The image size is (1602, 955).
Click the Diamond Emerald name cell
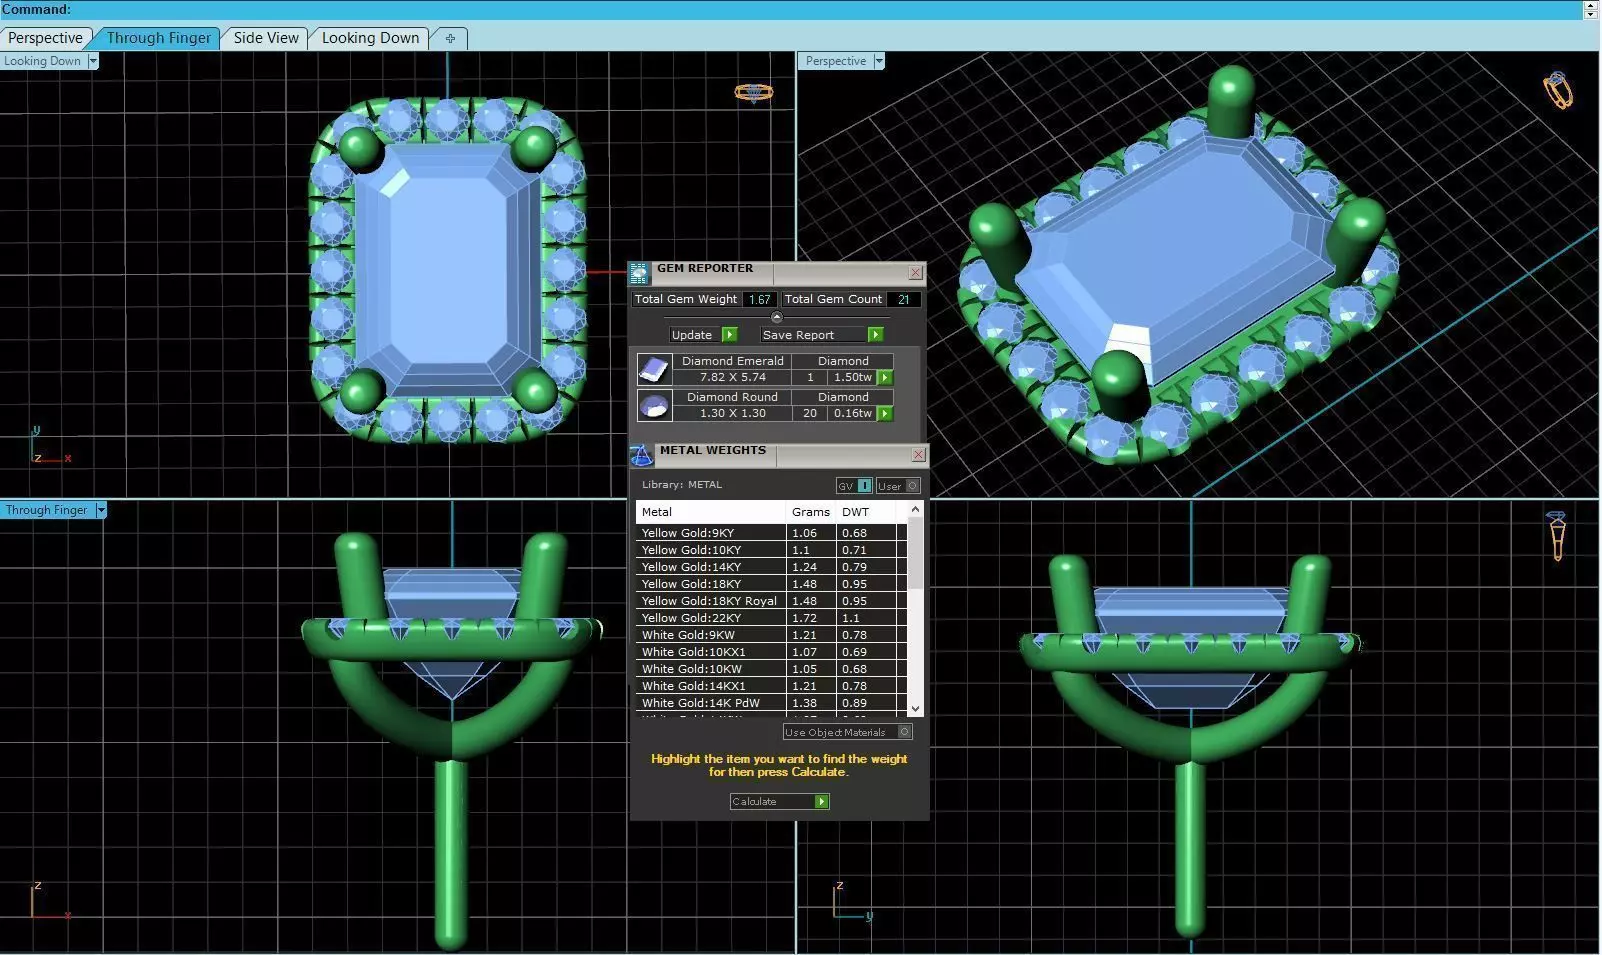pos(732,361)
